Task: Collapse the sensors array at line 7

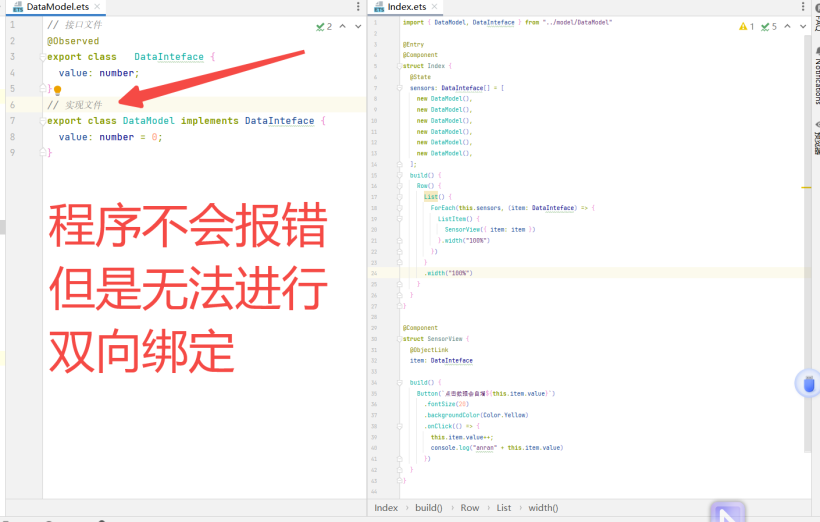Action: 400,88
